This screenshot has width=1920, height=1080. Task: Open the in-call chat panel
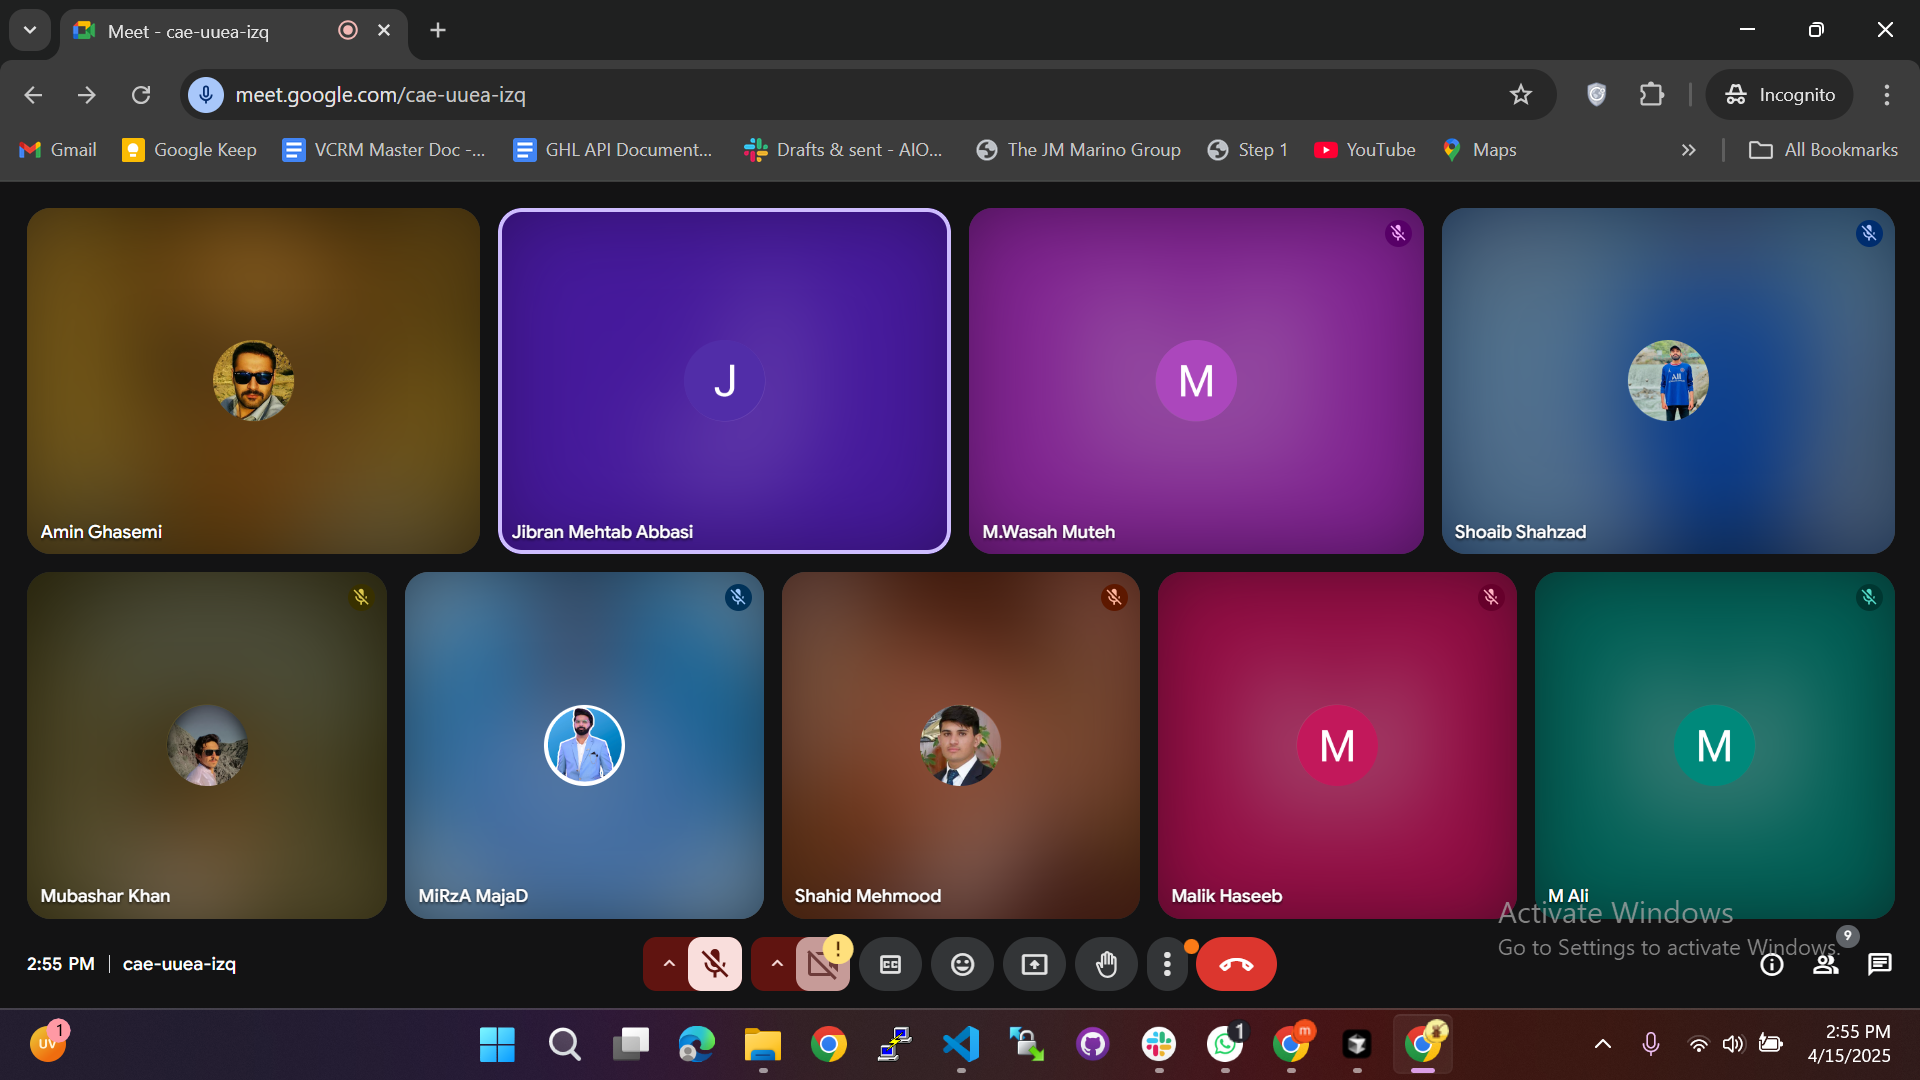pyautogui.click(x=1880, y=964)
